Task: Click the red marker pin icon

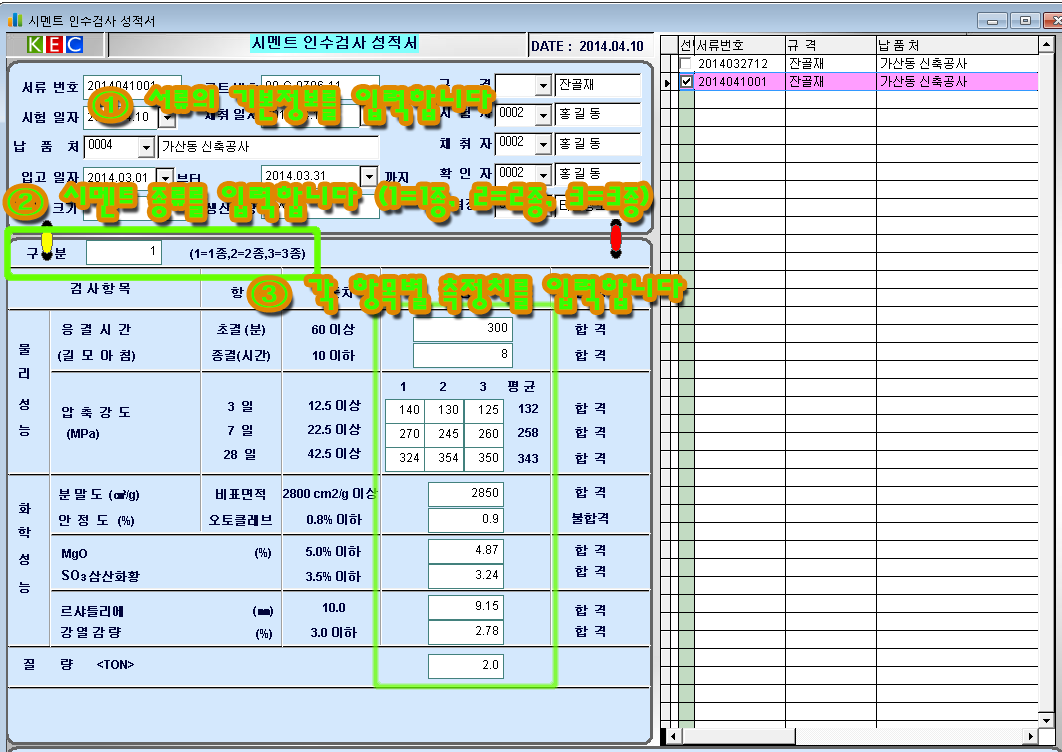Action: tap(615, 237)
